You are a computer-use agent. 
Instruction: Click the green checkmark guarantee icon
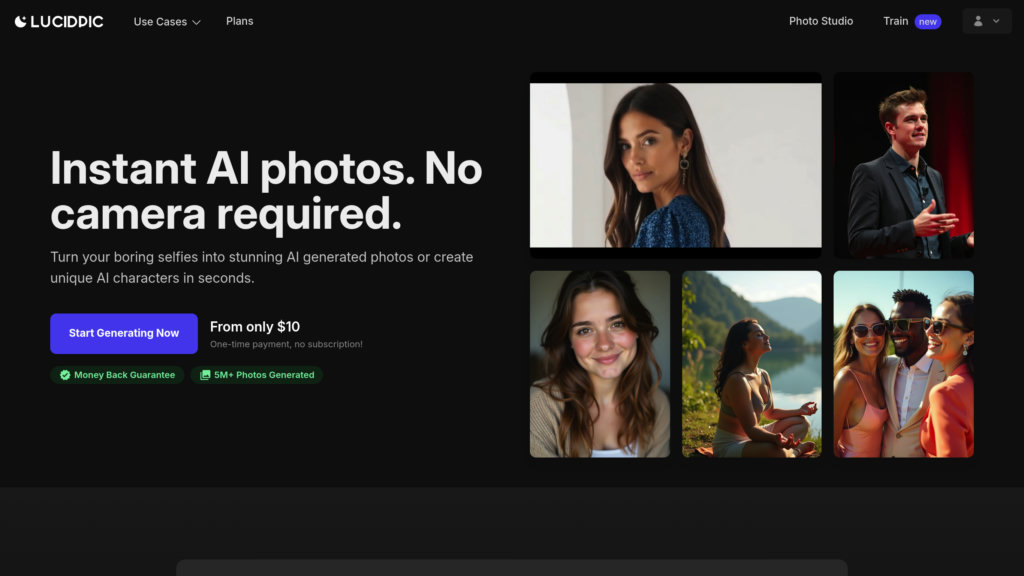65,375
